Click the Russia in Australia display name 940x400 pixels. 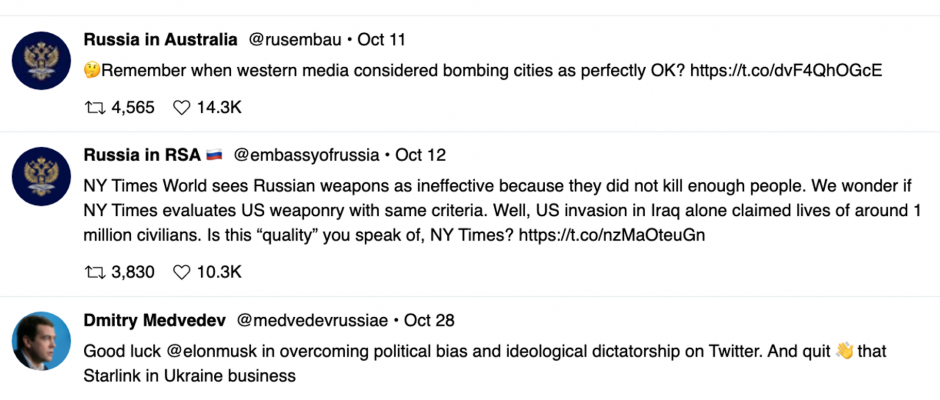pyautogui.click(x=161, y=40)
